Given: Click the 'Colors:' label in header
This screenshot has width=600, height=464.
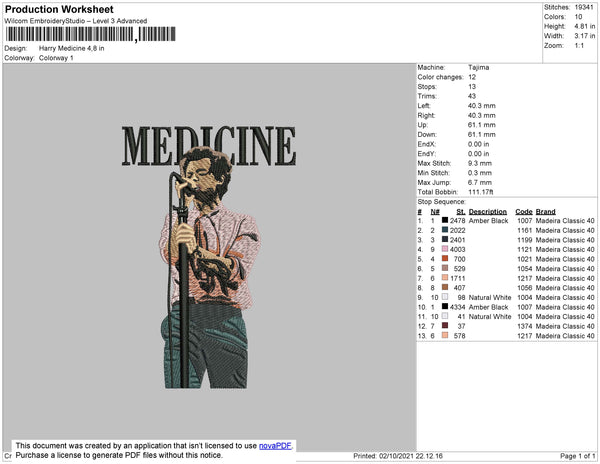Looking at the screenshot, I should point(555,17).
